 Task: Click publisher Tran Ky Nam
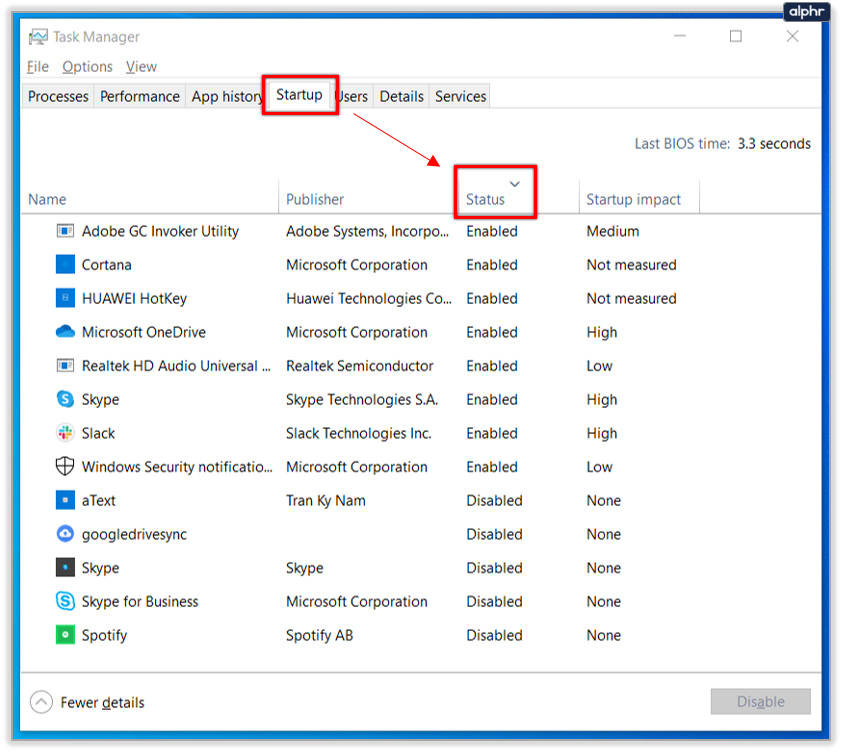[325, 501]
